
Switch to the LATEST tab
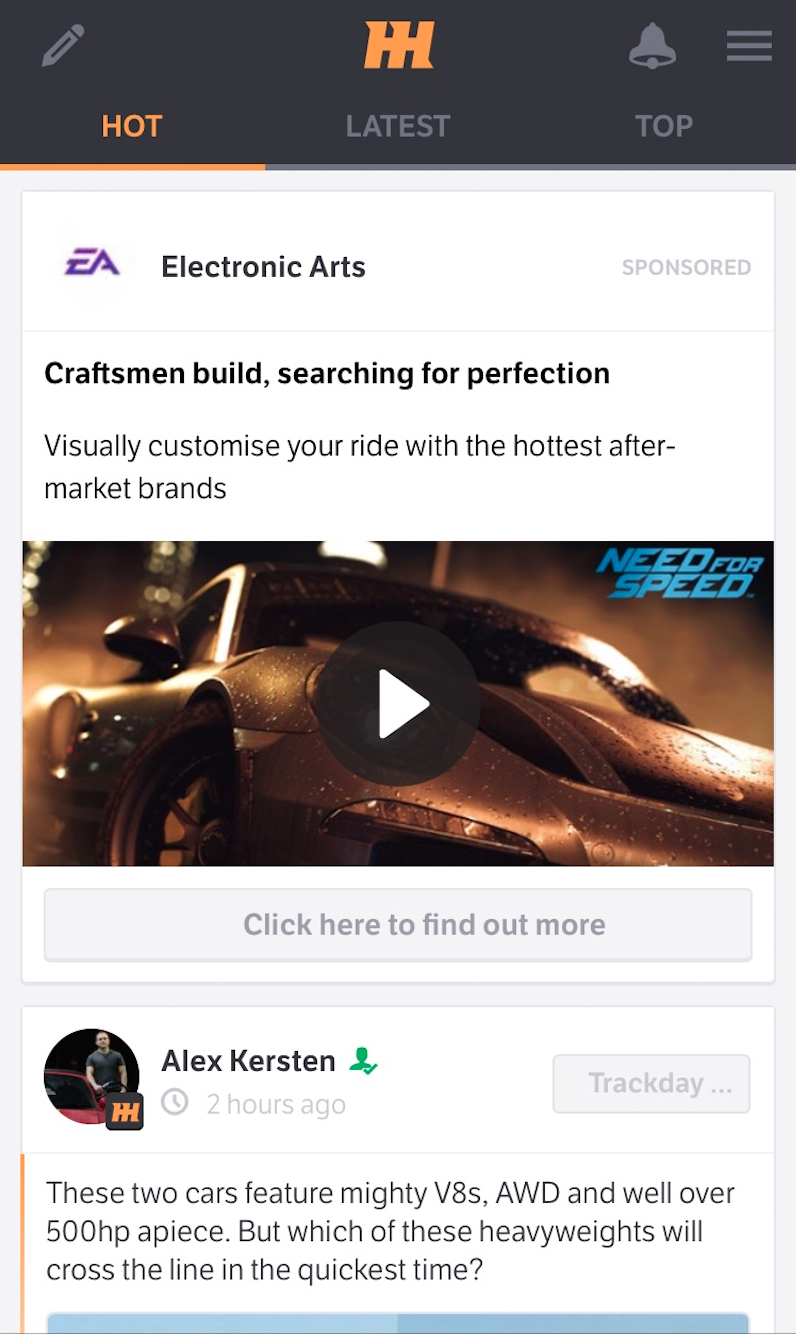(398, 126)
